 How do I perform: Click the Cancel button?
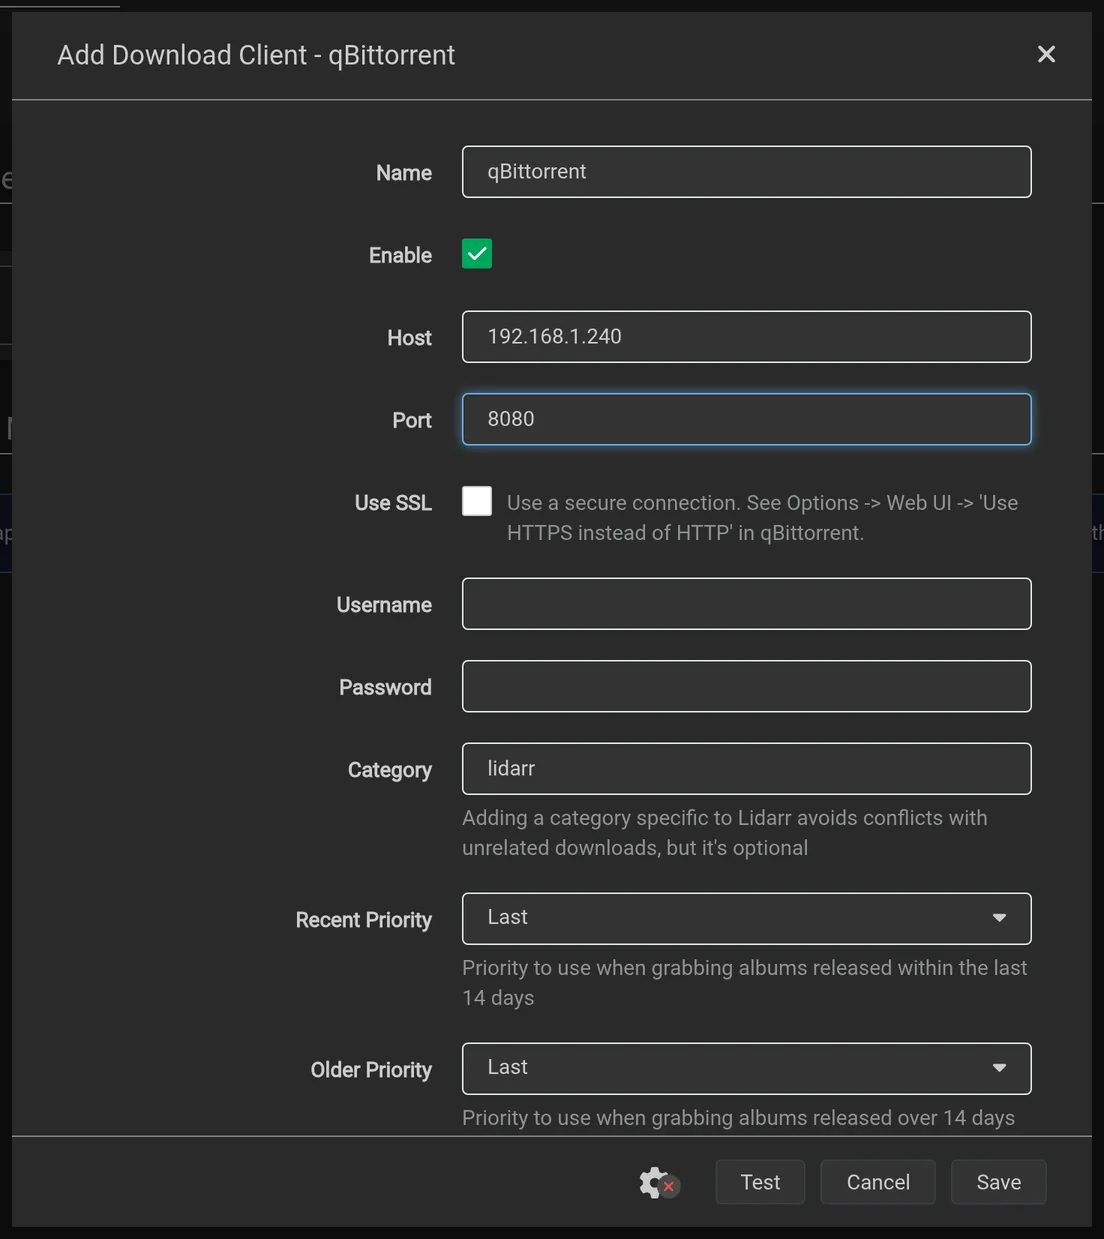pyautogui.click(x=878, y=1182)
